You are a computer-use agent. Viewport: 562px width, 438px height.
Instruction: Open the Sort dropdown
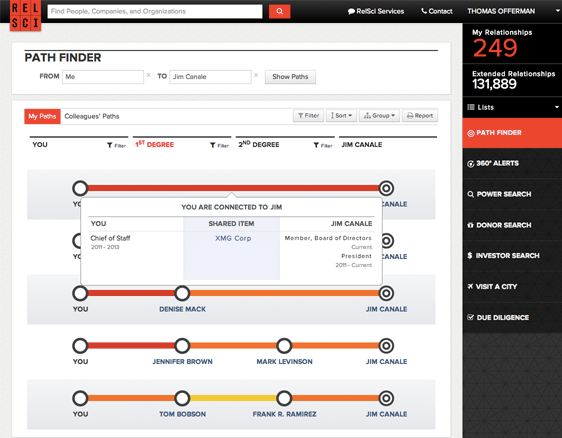(x=341, y=116)
